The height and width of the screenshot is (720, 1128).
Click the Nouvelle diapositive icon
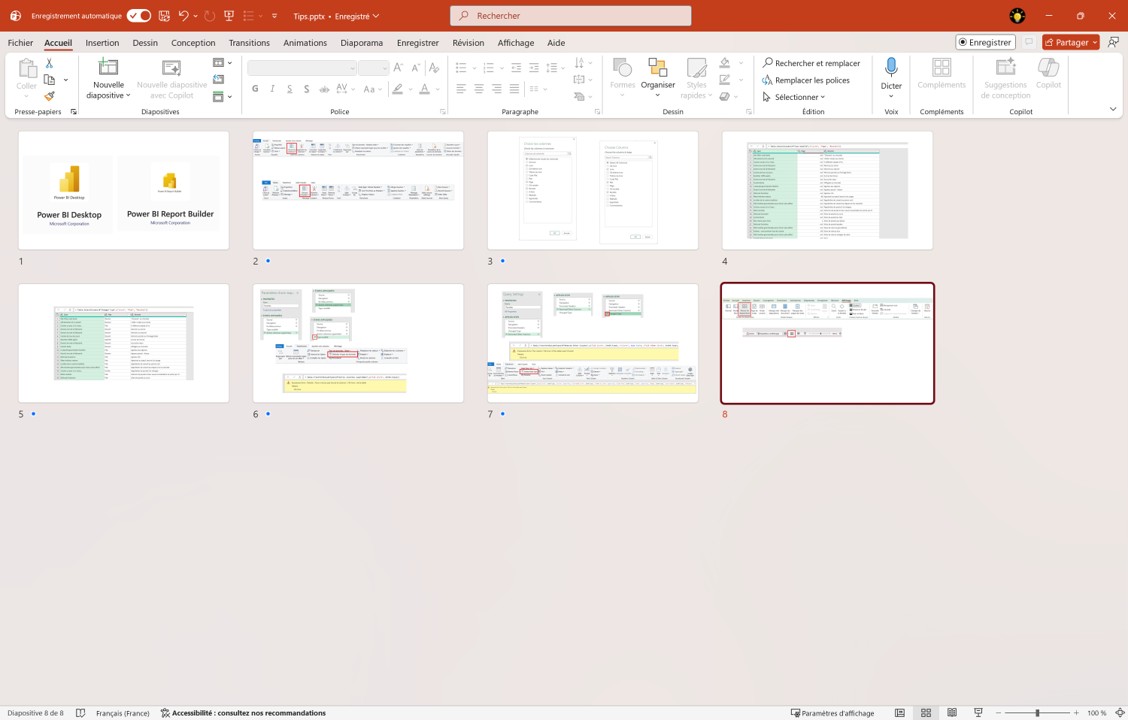tap(108, 68)
